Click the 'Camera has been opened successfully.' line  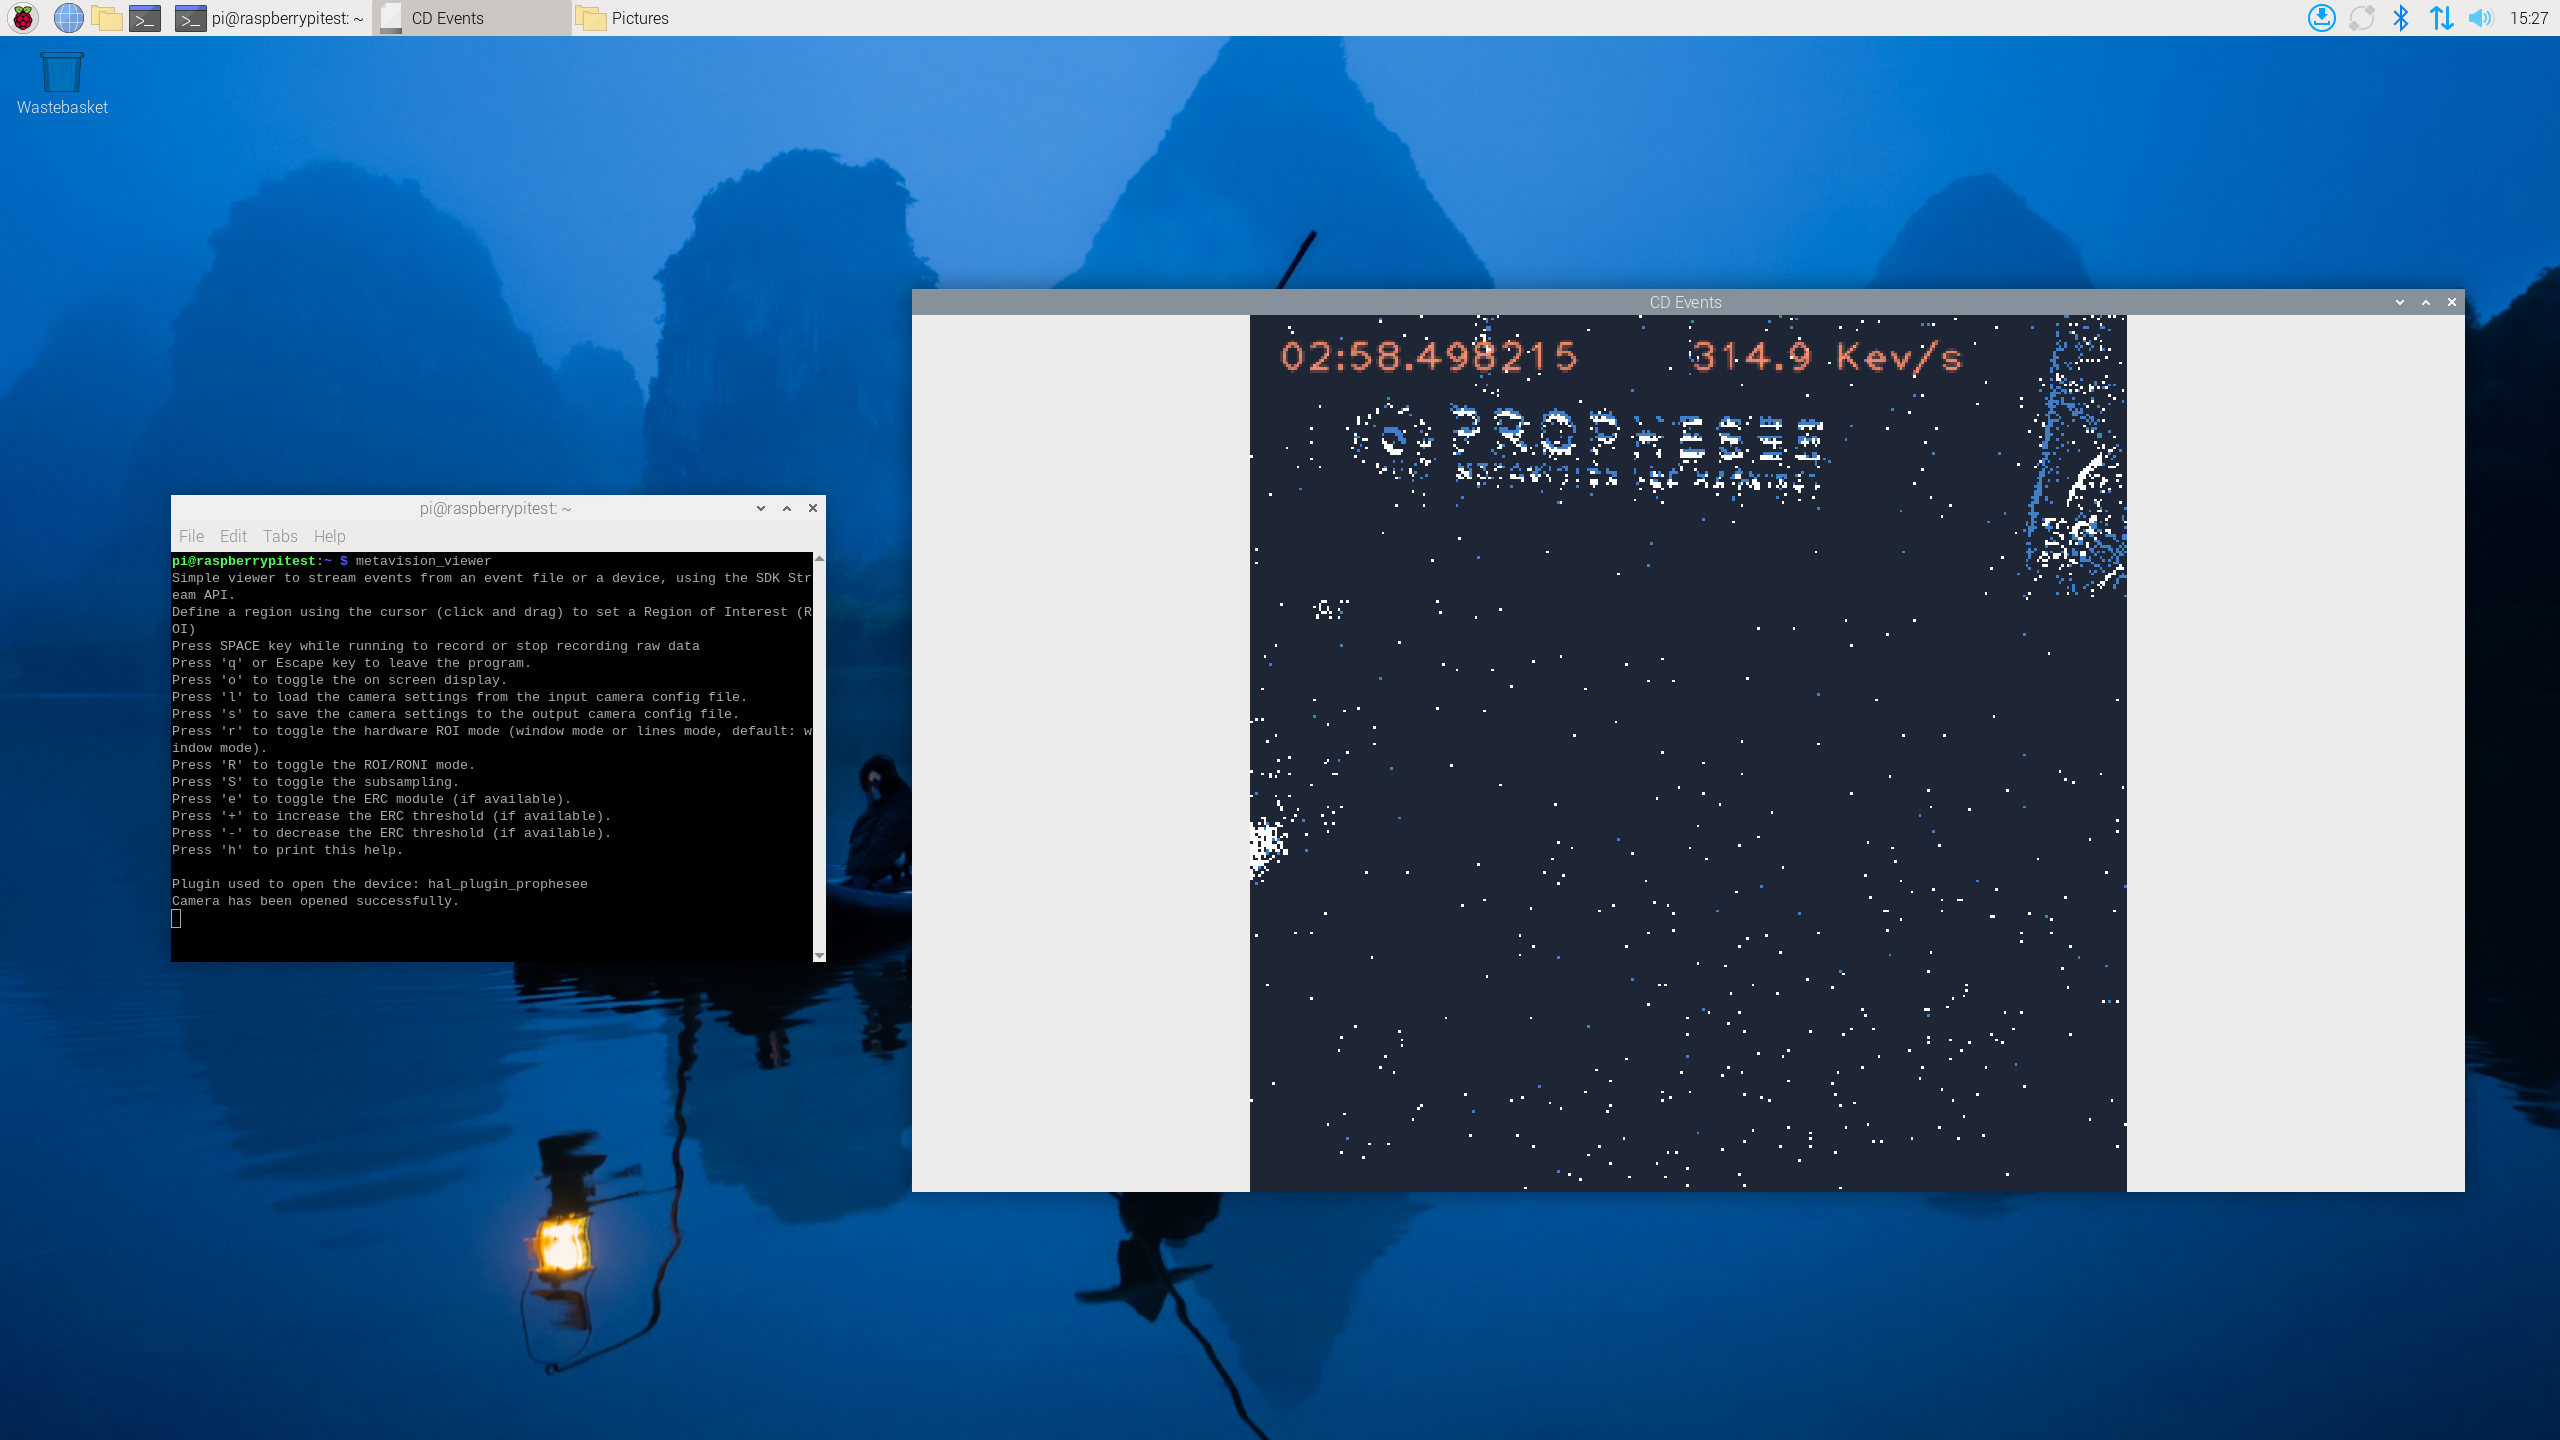click(x=315, y=901)
